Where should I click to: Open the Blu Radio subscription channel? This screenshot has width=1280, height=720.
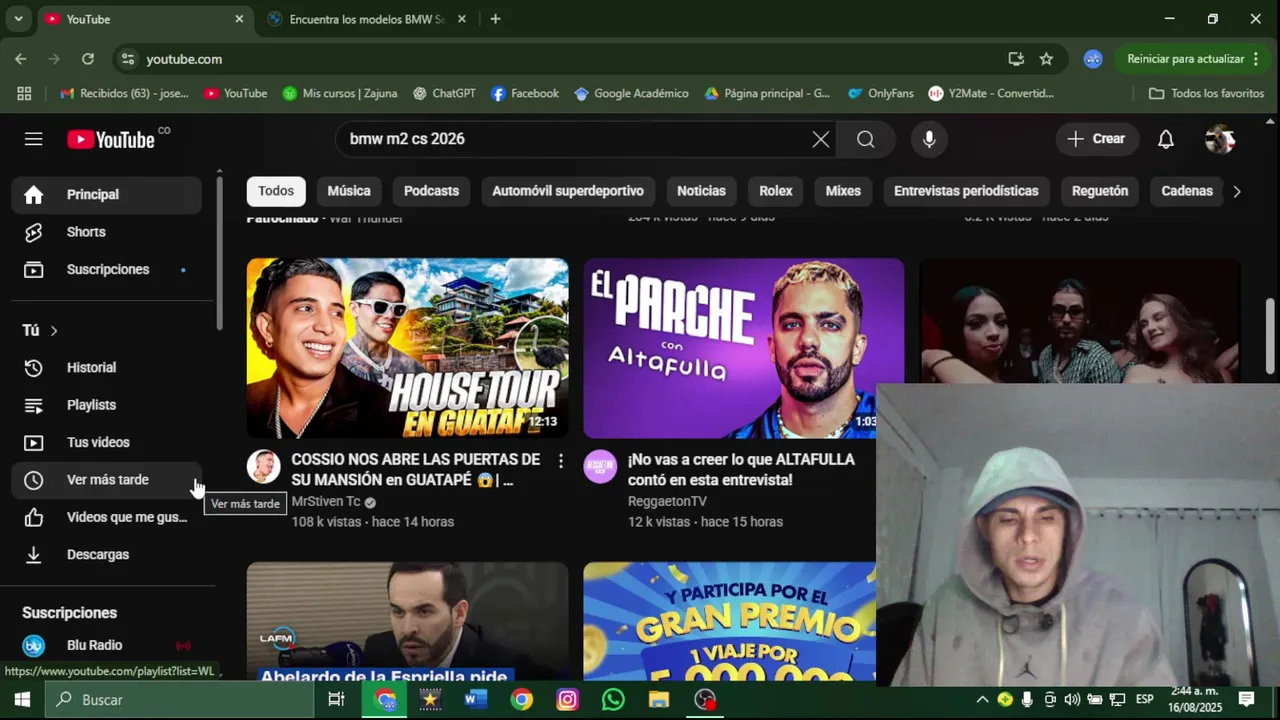[107, 645]
